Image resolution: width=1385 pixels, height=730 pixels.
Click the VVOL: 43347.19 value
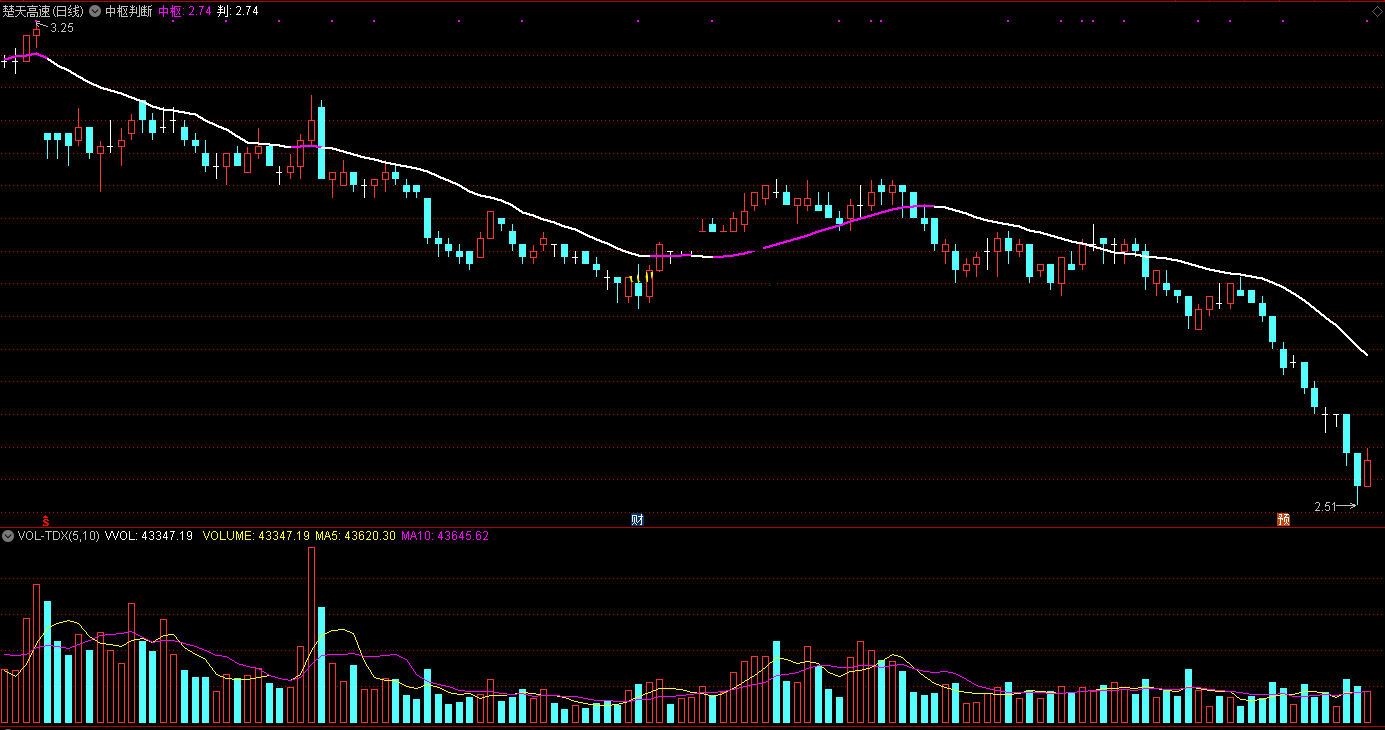coord(149,536)
